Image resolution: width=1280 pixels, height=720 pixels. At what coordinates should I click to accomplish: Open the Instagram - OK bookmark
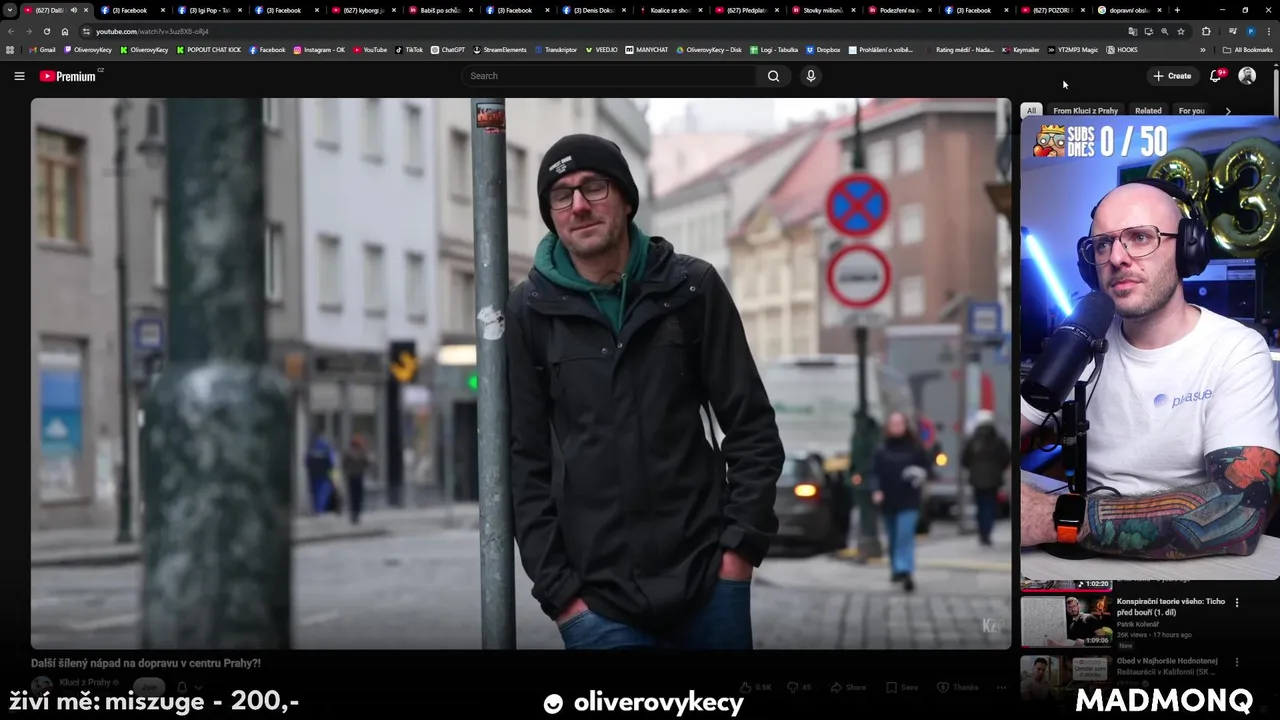pos(319,50)
